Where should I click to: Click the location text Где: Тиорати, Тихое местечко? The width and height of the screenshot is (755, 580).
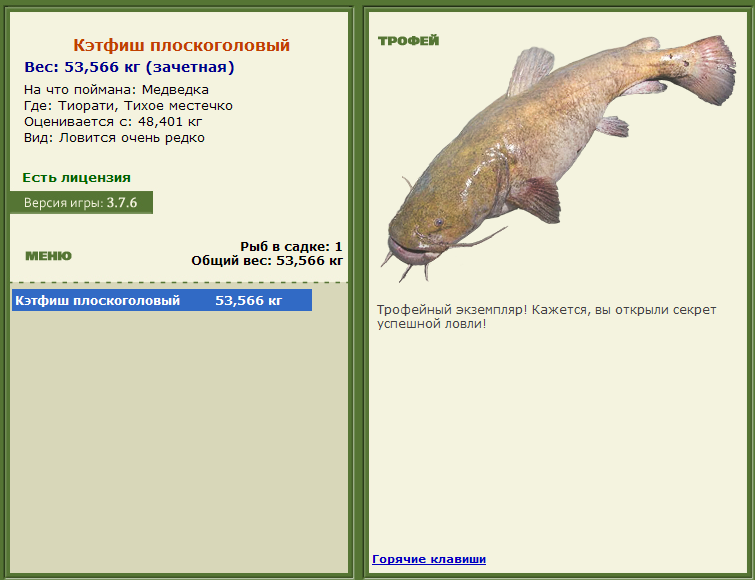[128, 105]
